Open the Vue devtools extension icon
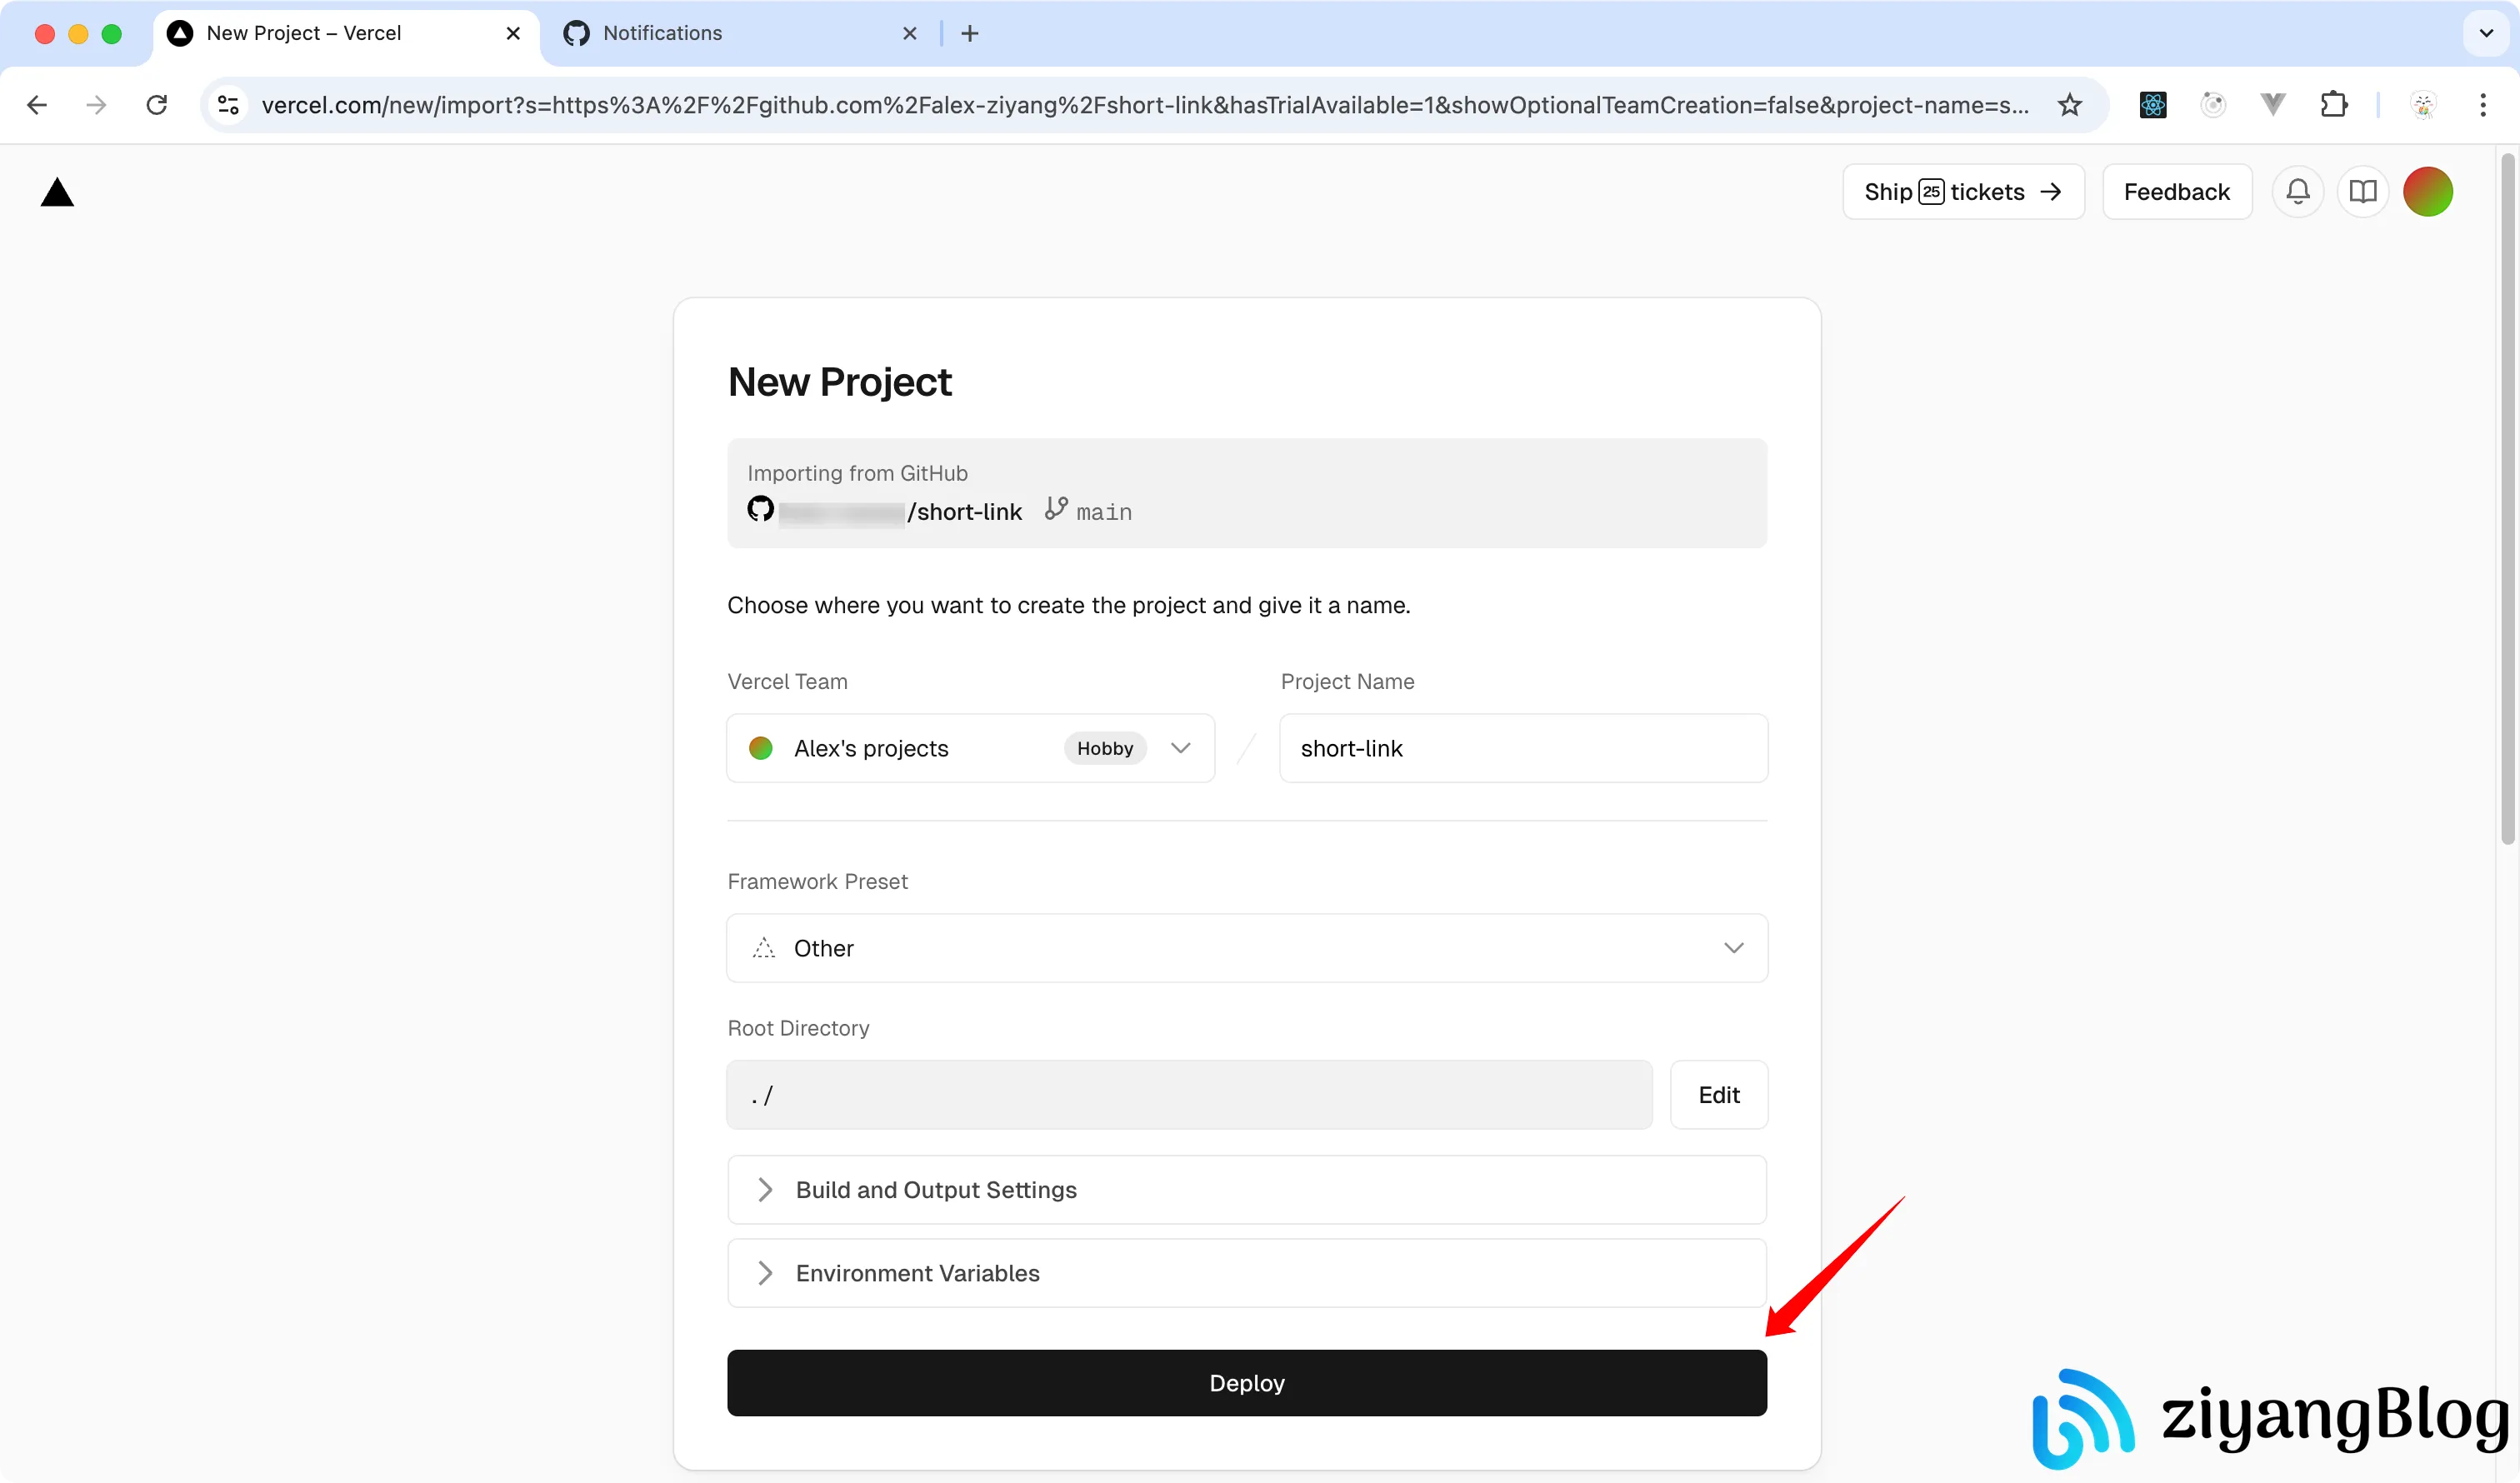 point(2273,105)
